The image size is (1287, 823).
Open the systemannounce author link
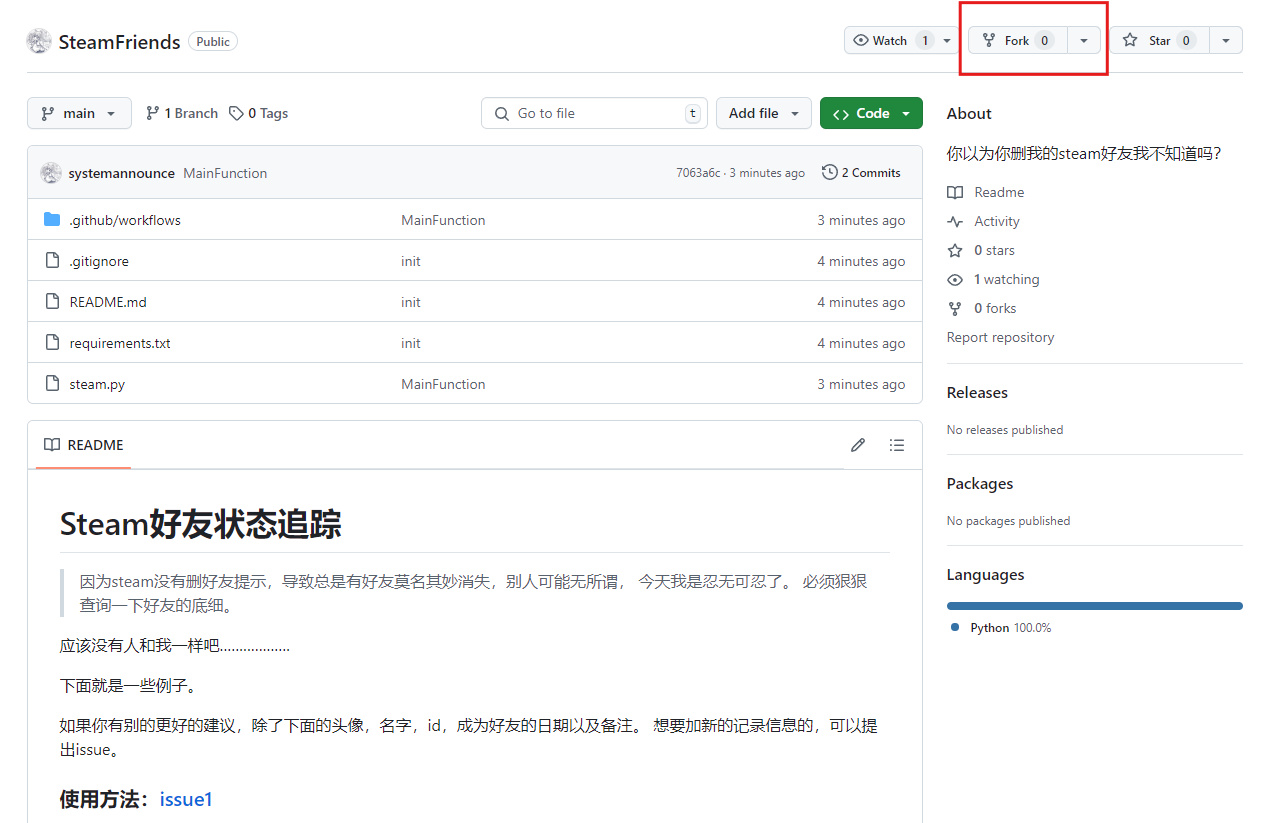click(x=122, y=173)
